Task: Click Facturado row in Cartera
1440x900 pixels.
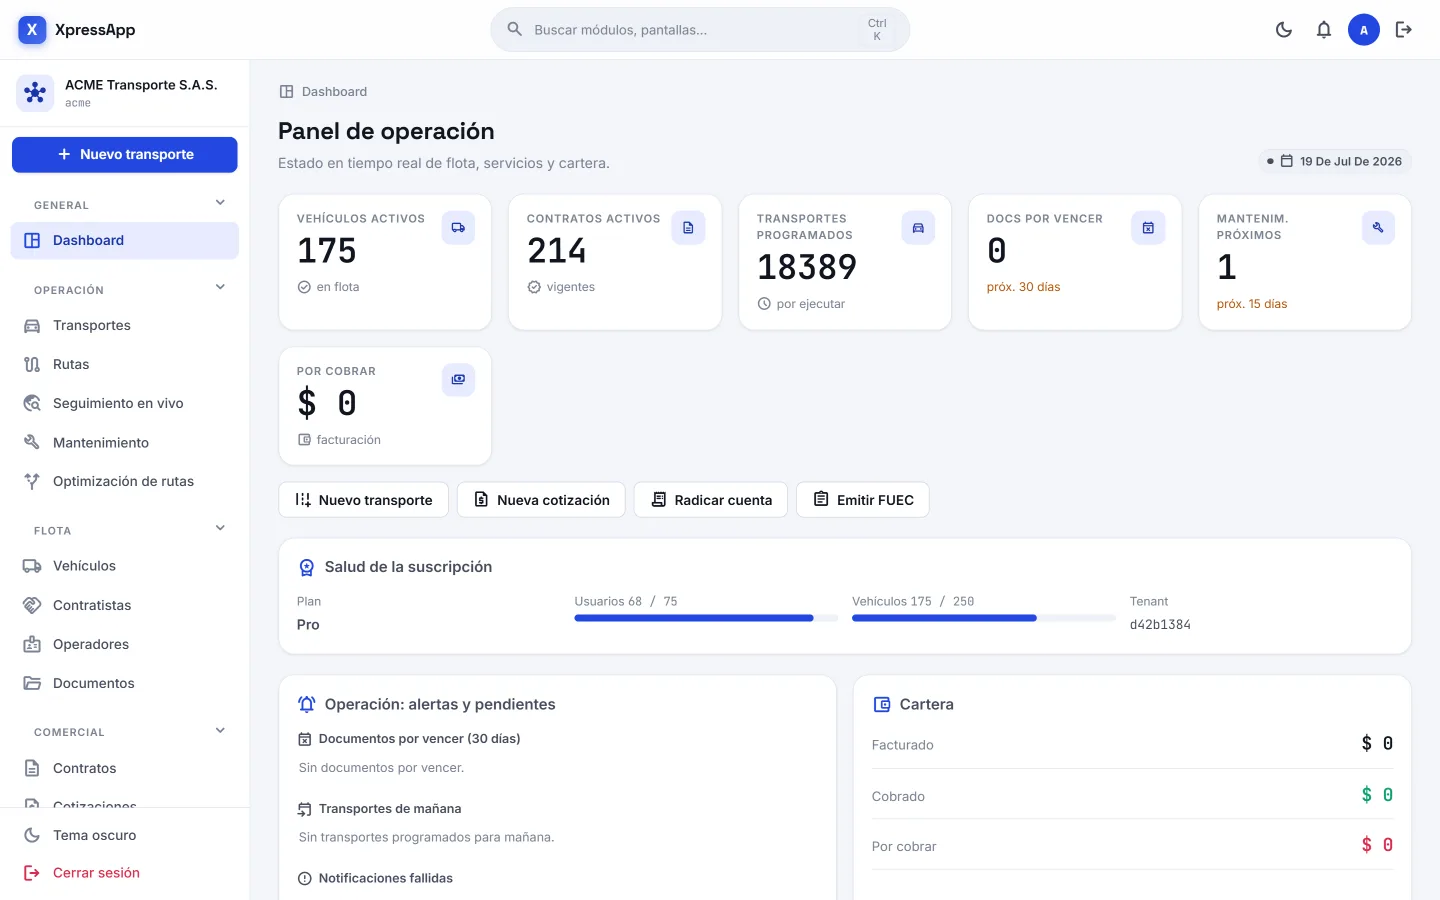Action: tap(1133, 744)
